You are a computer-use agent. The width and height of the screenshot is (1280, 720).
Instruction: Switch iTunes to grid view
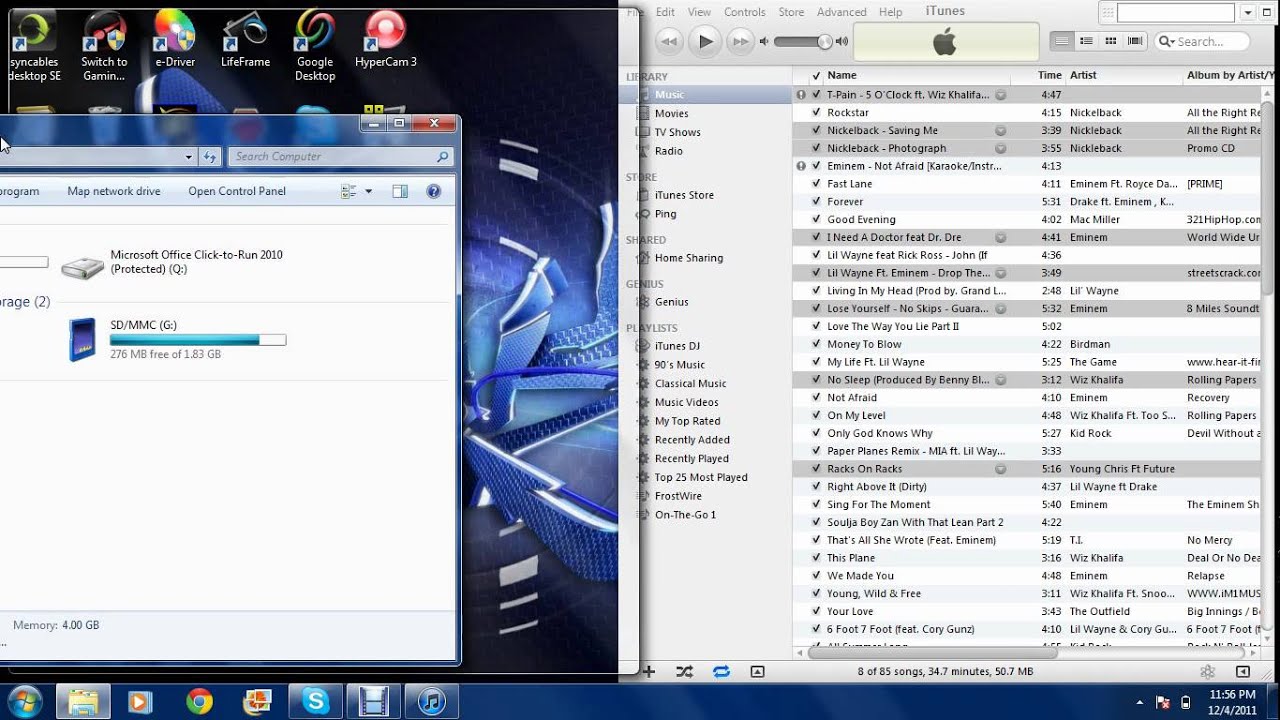1110,41
